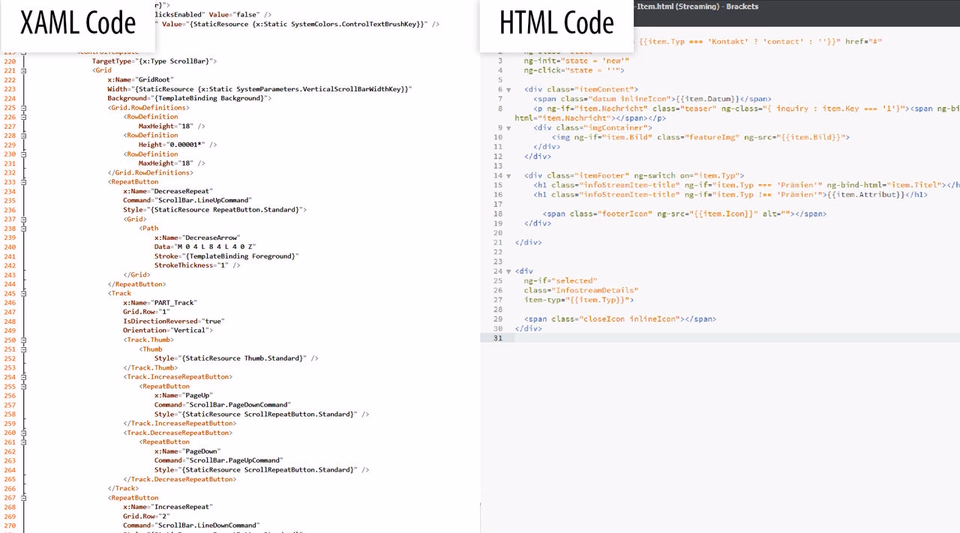960x533 pixels.
Task: Click the empty active line 31 in Brackets
Action: tap(737, 338)
